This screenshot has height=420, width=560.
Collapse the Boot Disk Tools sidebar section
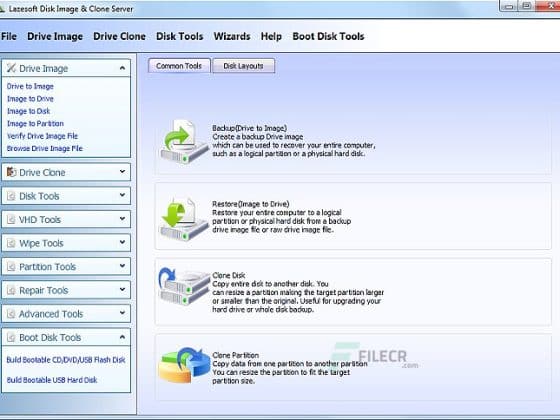tap(122, 337)
